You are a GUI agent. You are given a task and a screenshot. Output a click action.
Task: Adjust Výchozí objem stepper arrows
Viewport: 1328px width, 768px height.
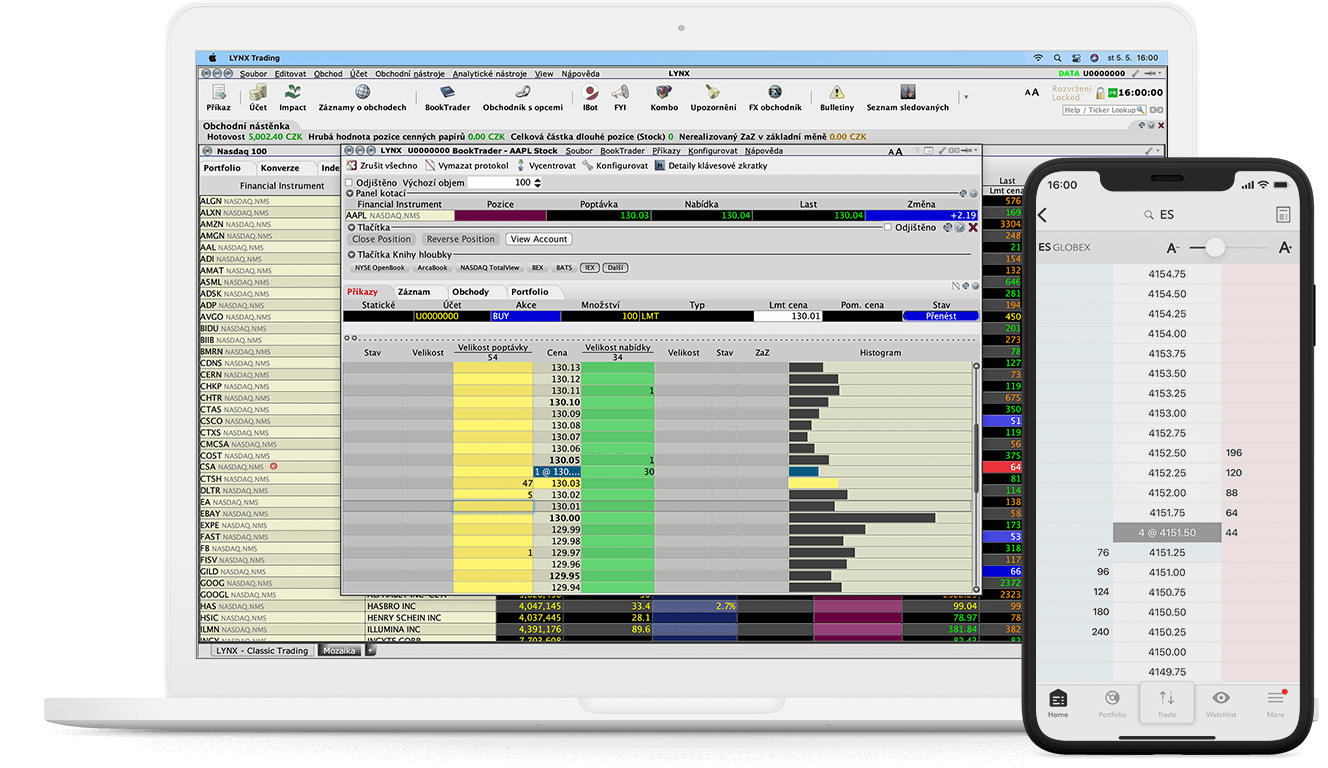click(537, 183)
